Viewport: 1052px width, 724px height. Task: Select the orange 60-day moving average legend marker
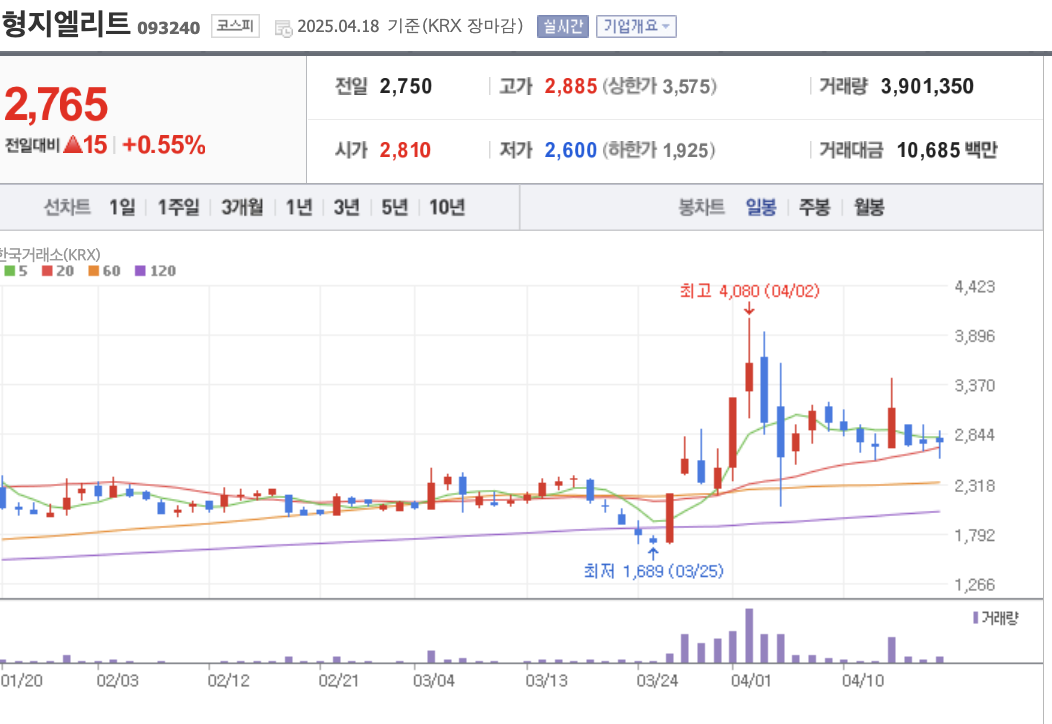click(94, 270)
